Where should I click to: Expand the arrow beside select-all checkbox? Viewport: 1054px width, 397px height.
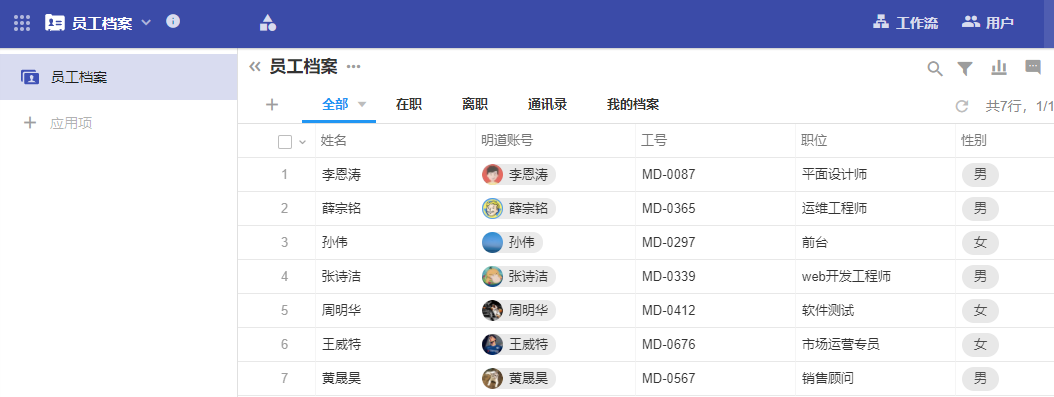pyautogui.click(x=302, y=142)
